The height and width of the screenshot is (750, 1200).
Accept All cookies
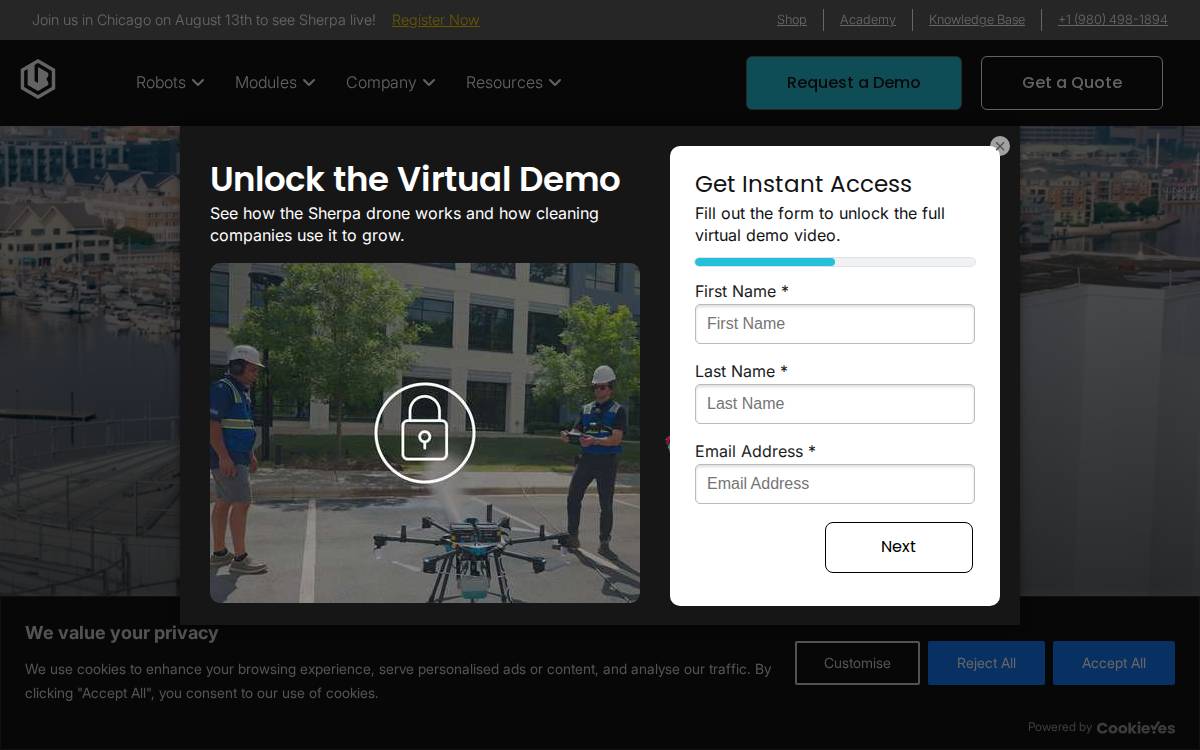[x=1114, y=663]
